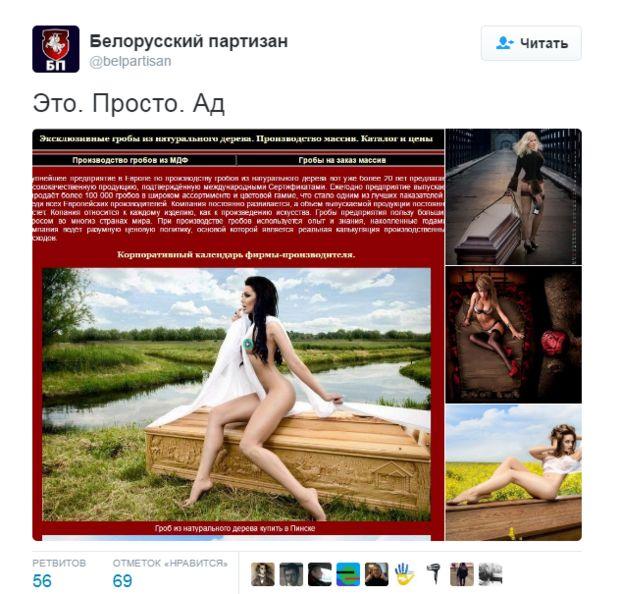This screenshot has height=594, width=620.
Task: Click the blue and green logo liker avatar
Action: [348, 574]
